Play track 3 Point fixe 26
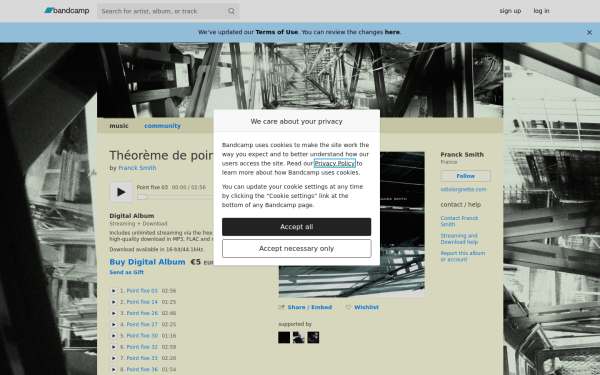Viewport: 600px width, 375px height. point(113,313)
